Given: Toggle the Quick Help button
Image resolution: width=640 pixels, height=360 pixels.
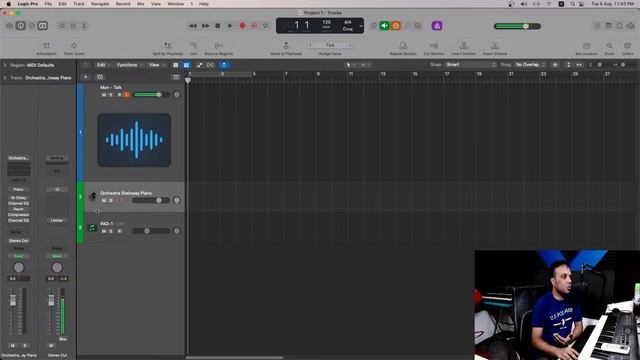Looking at the screenshot, I should pos(32,26).
